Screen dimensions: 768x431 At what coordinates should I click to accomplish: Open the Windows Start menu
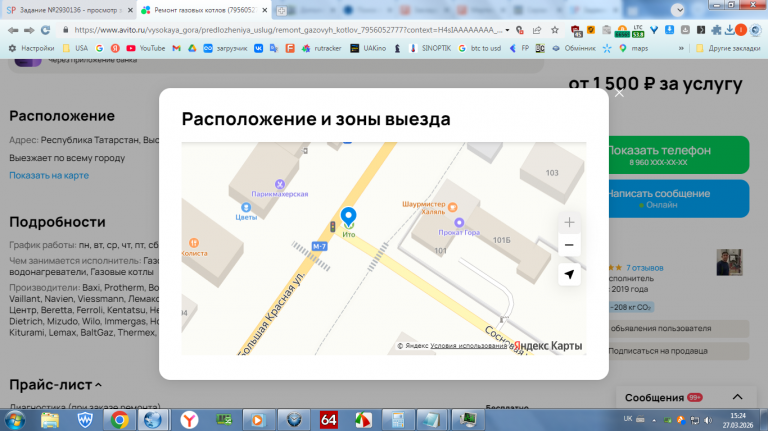click(15, 420)
